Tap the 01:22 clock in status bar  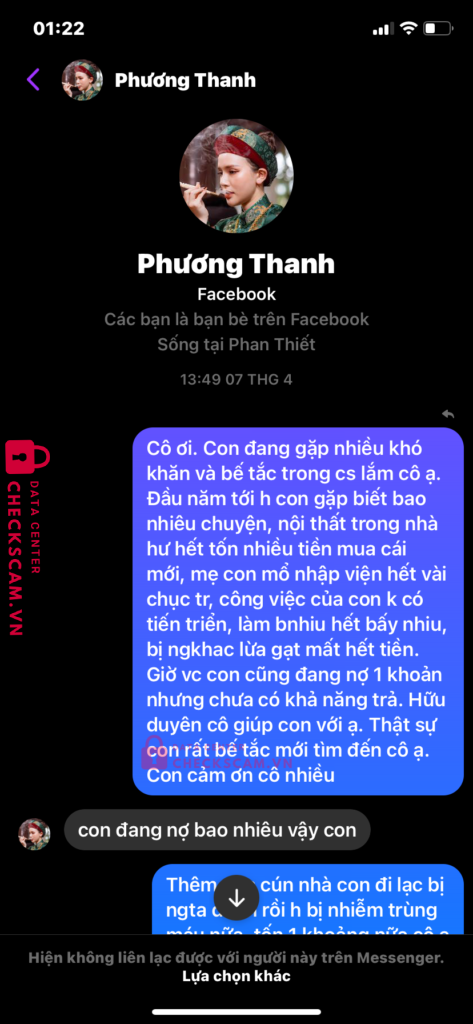click(59, 29)
